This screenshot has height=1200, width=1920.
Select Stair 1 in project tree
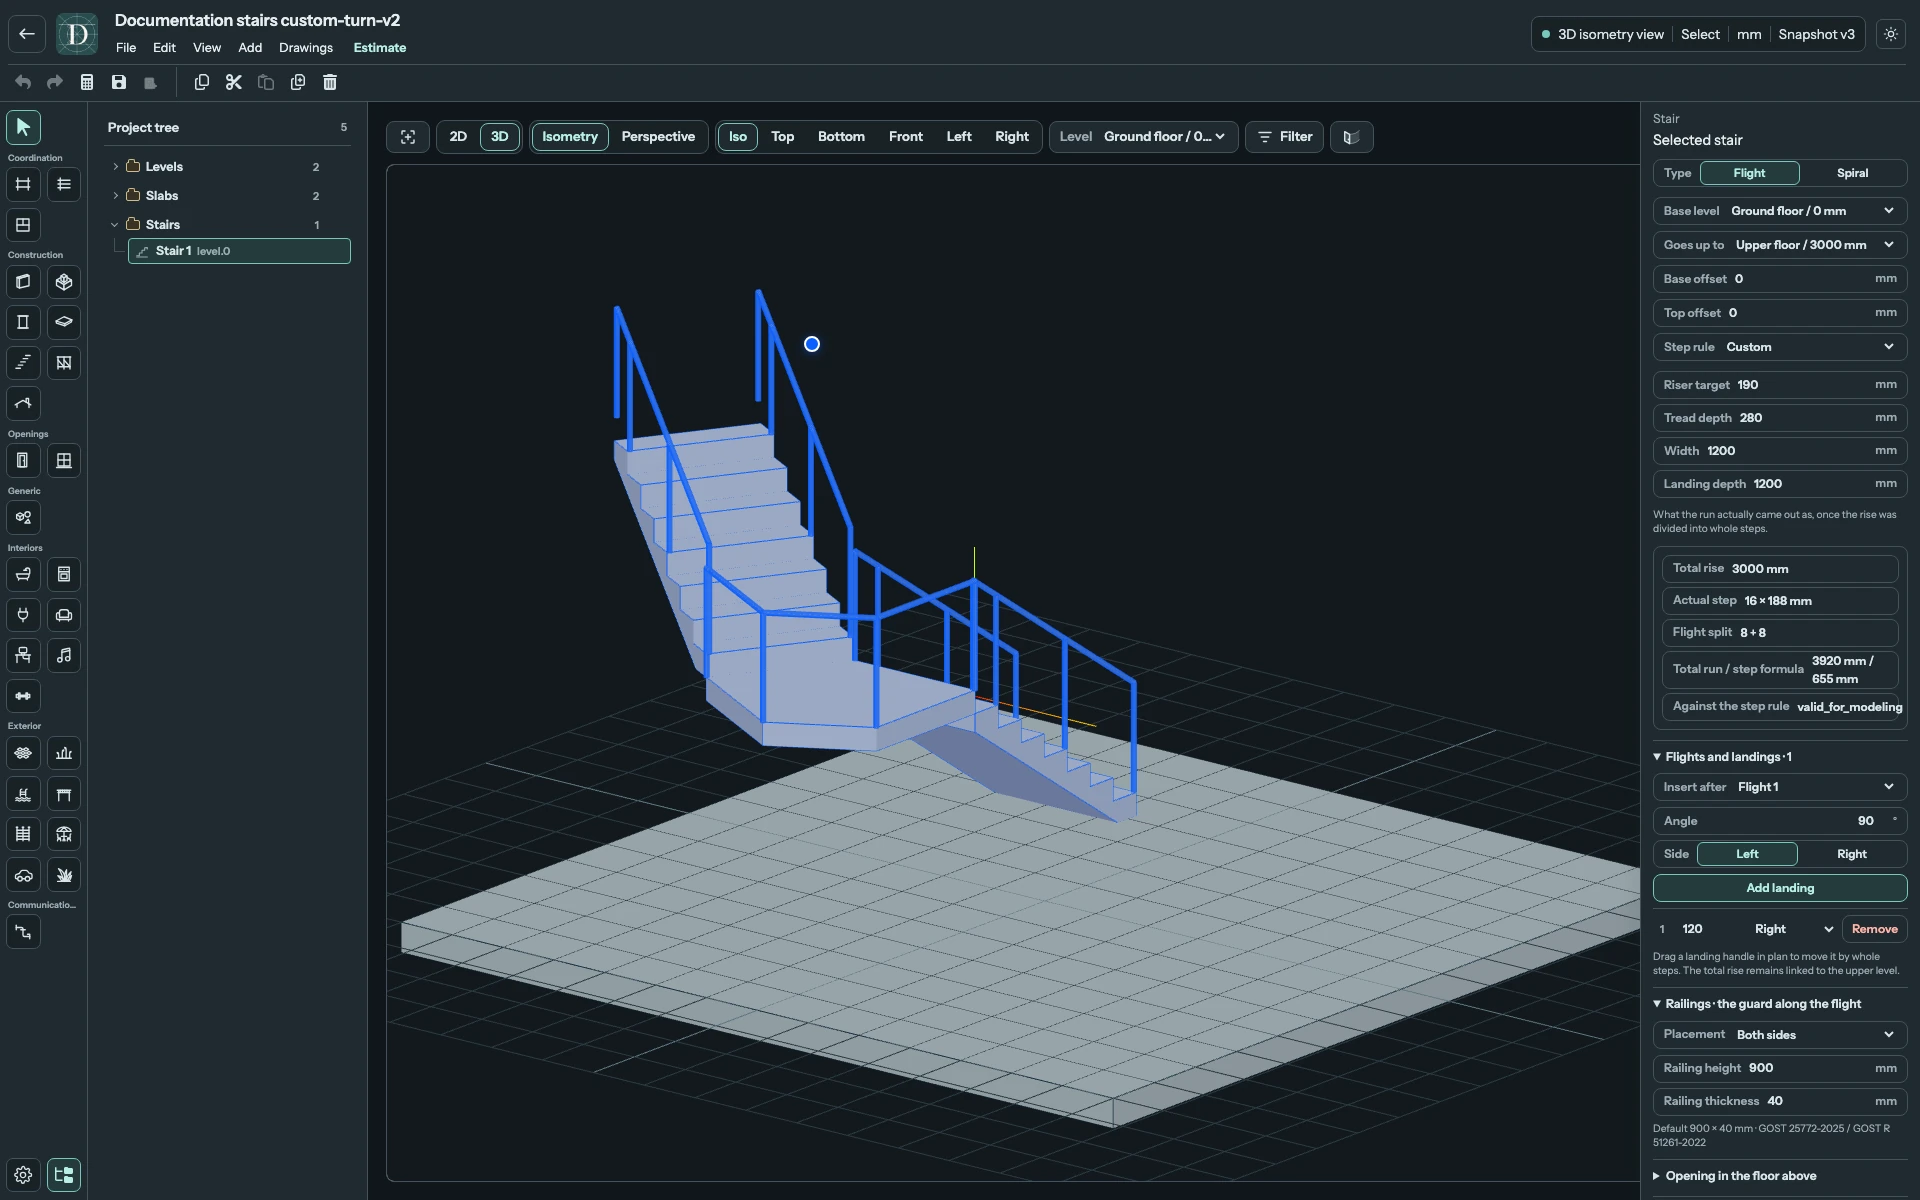tap(239, 251)
